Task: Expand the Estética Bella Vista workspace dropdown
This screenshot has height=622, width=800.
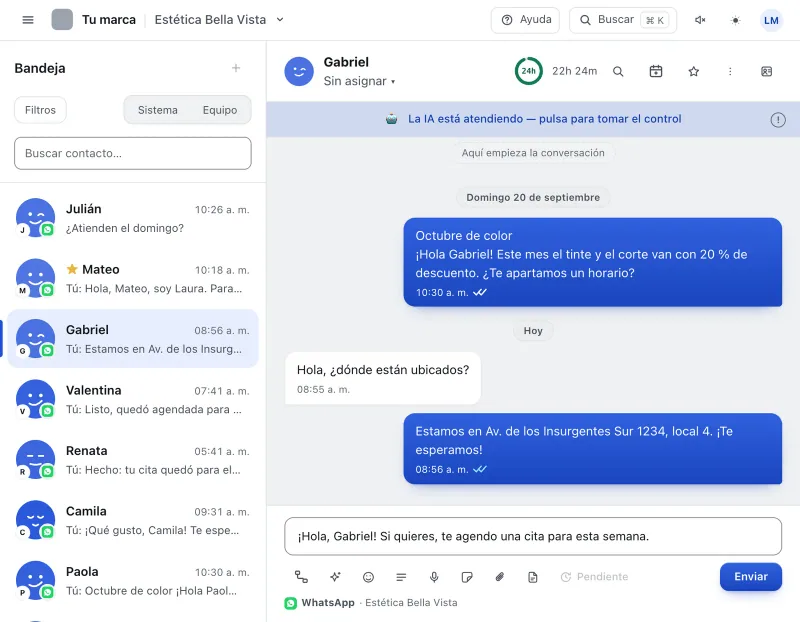Action: click(219, 20)
